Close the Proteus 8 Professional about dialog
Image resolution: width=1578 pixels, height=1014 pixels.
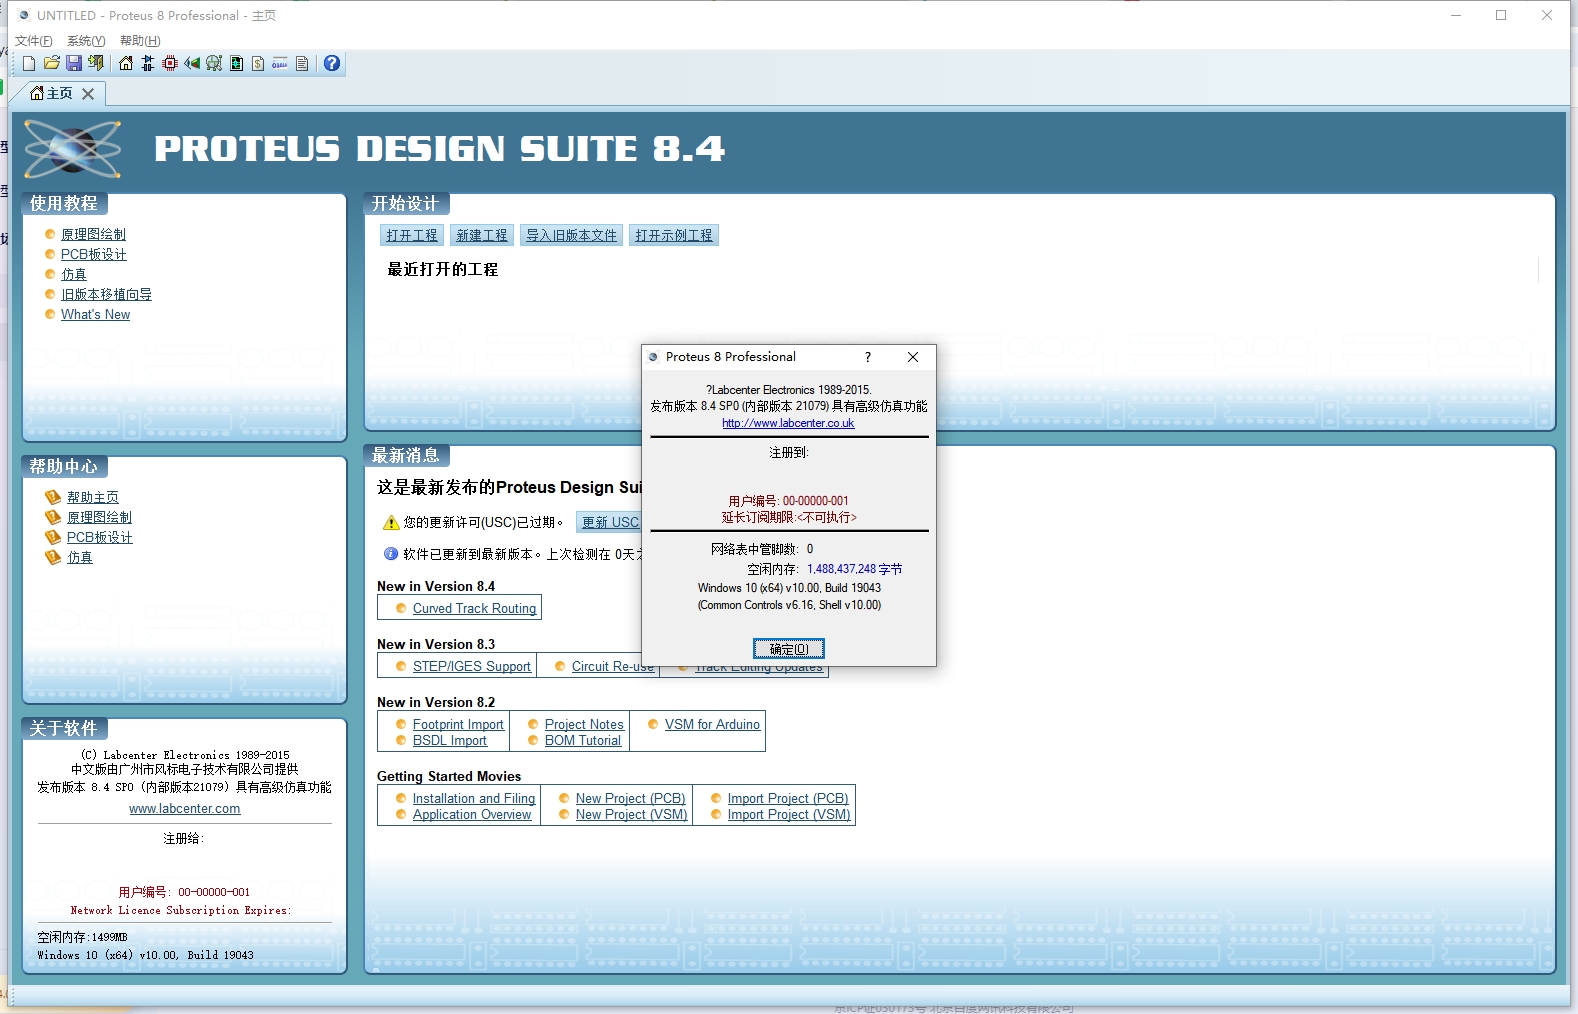point(913,357)
